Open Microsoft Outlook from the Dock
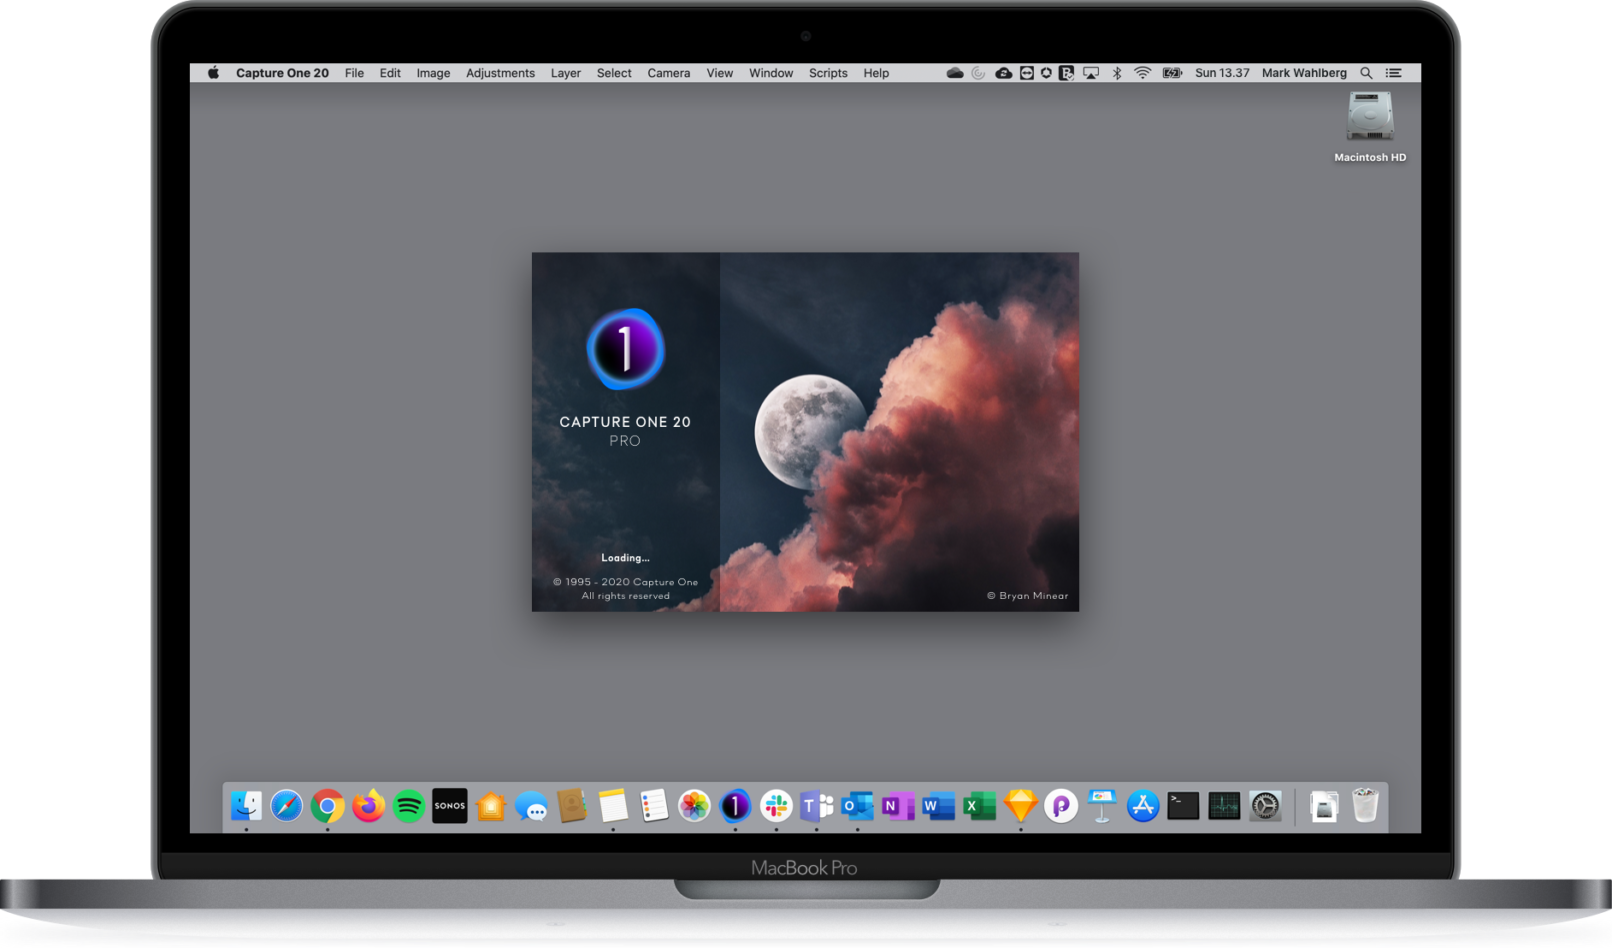The image size is (1612, 948). 857,806
